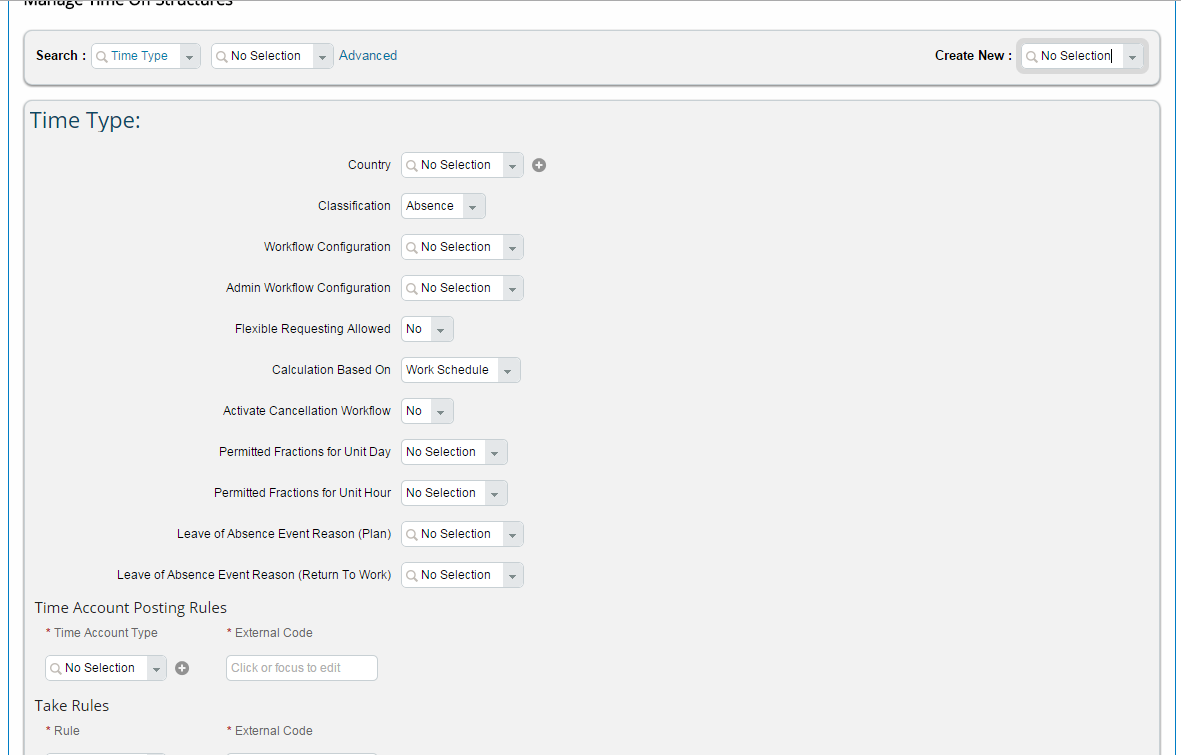
Task: Click the Calculation Based On label
Action: pos(331,370)
